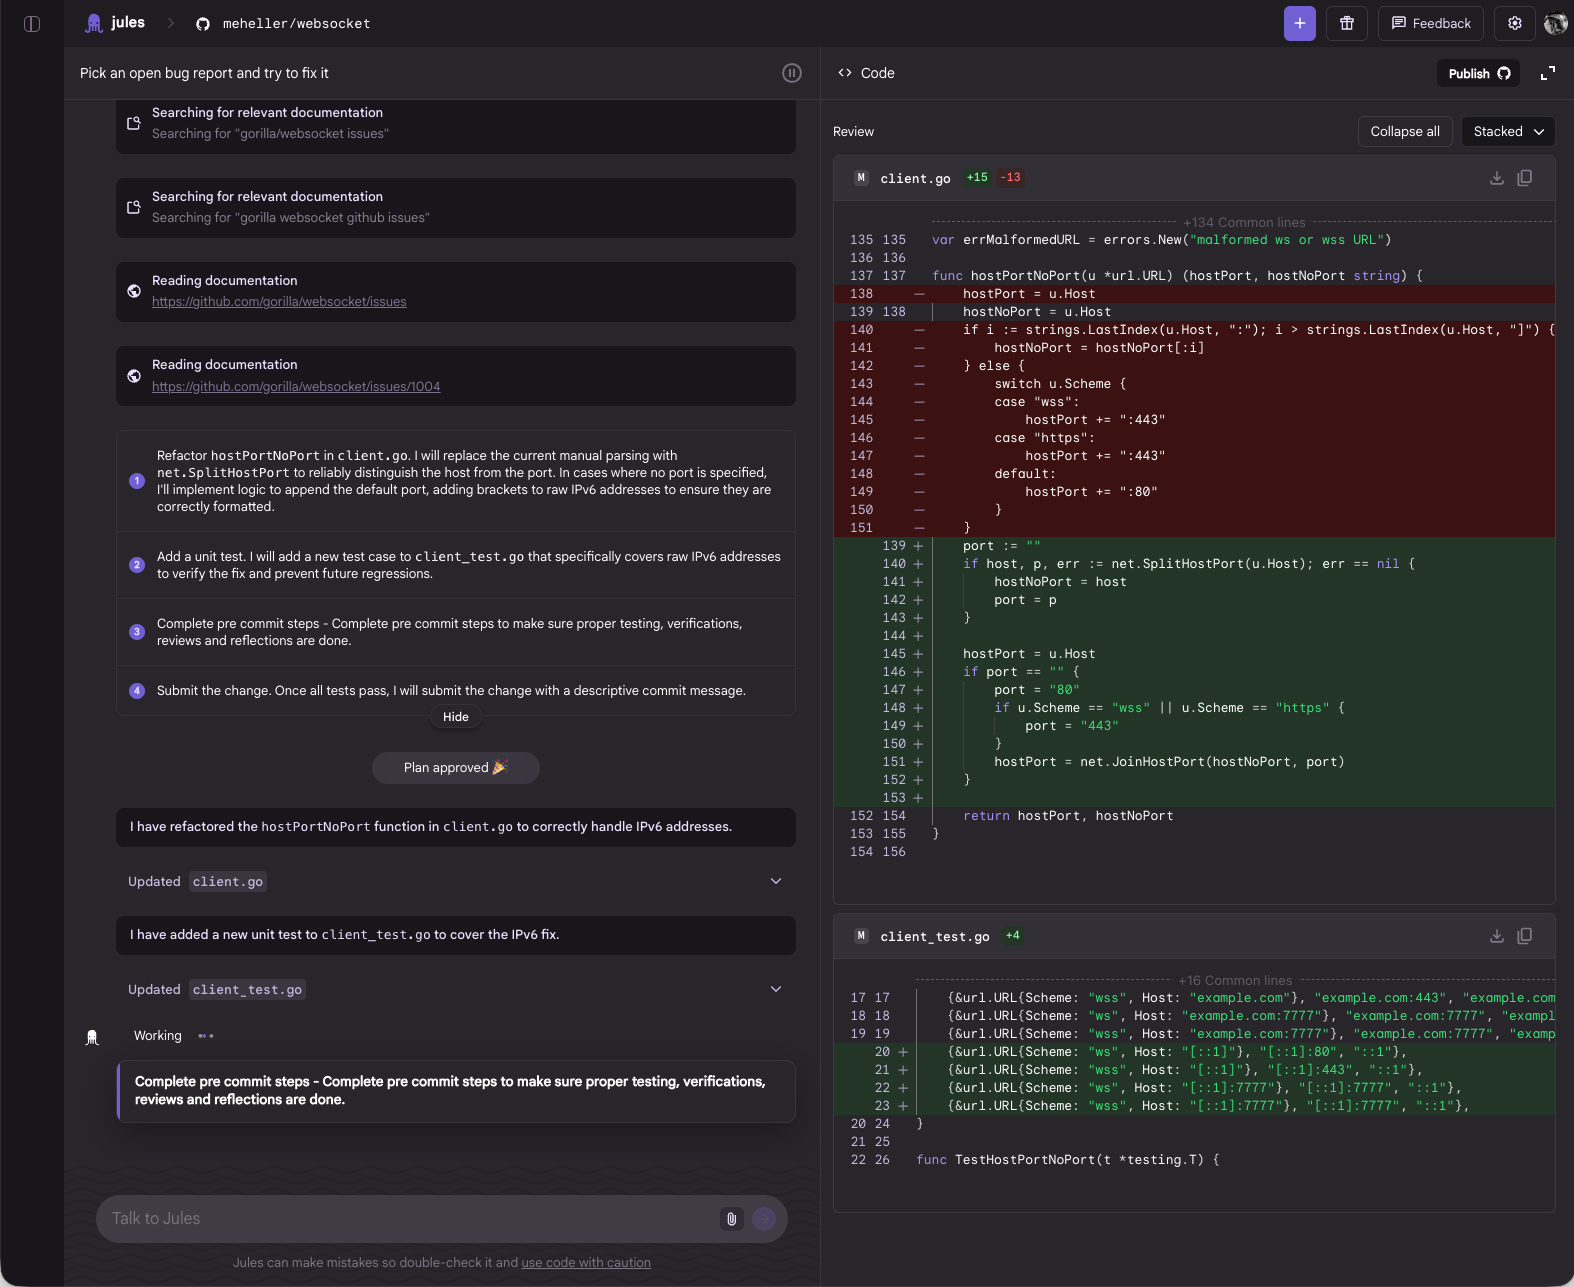Copy client_test.go diff contents
The image size is (1574, 1287).
click(1524, 936)
